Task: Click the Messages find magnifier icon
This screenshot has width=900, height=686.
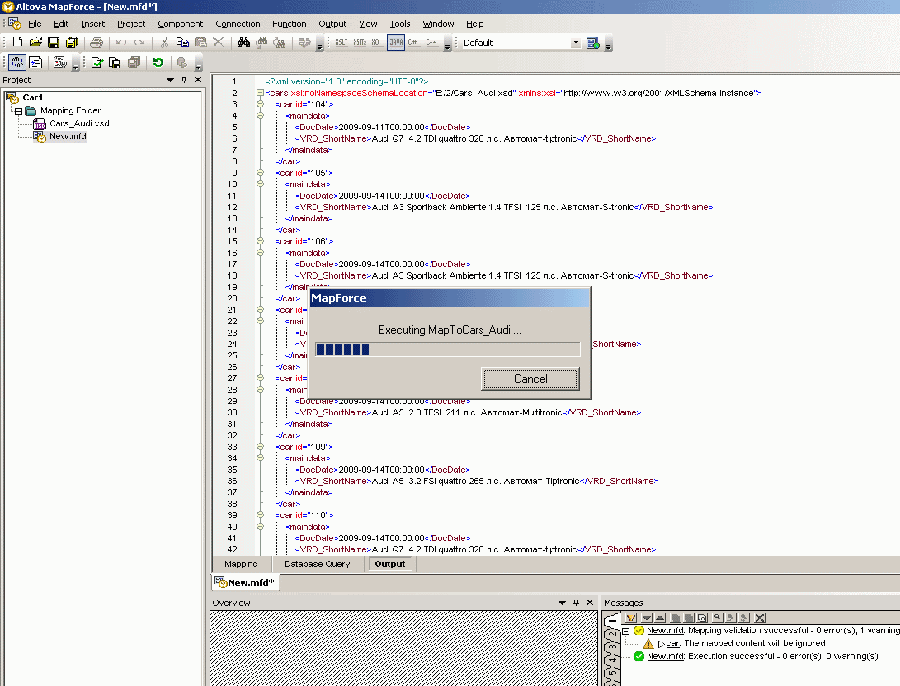Action: pyautogui.click(x=717, y=618)
